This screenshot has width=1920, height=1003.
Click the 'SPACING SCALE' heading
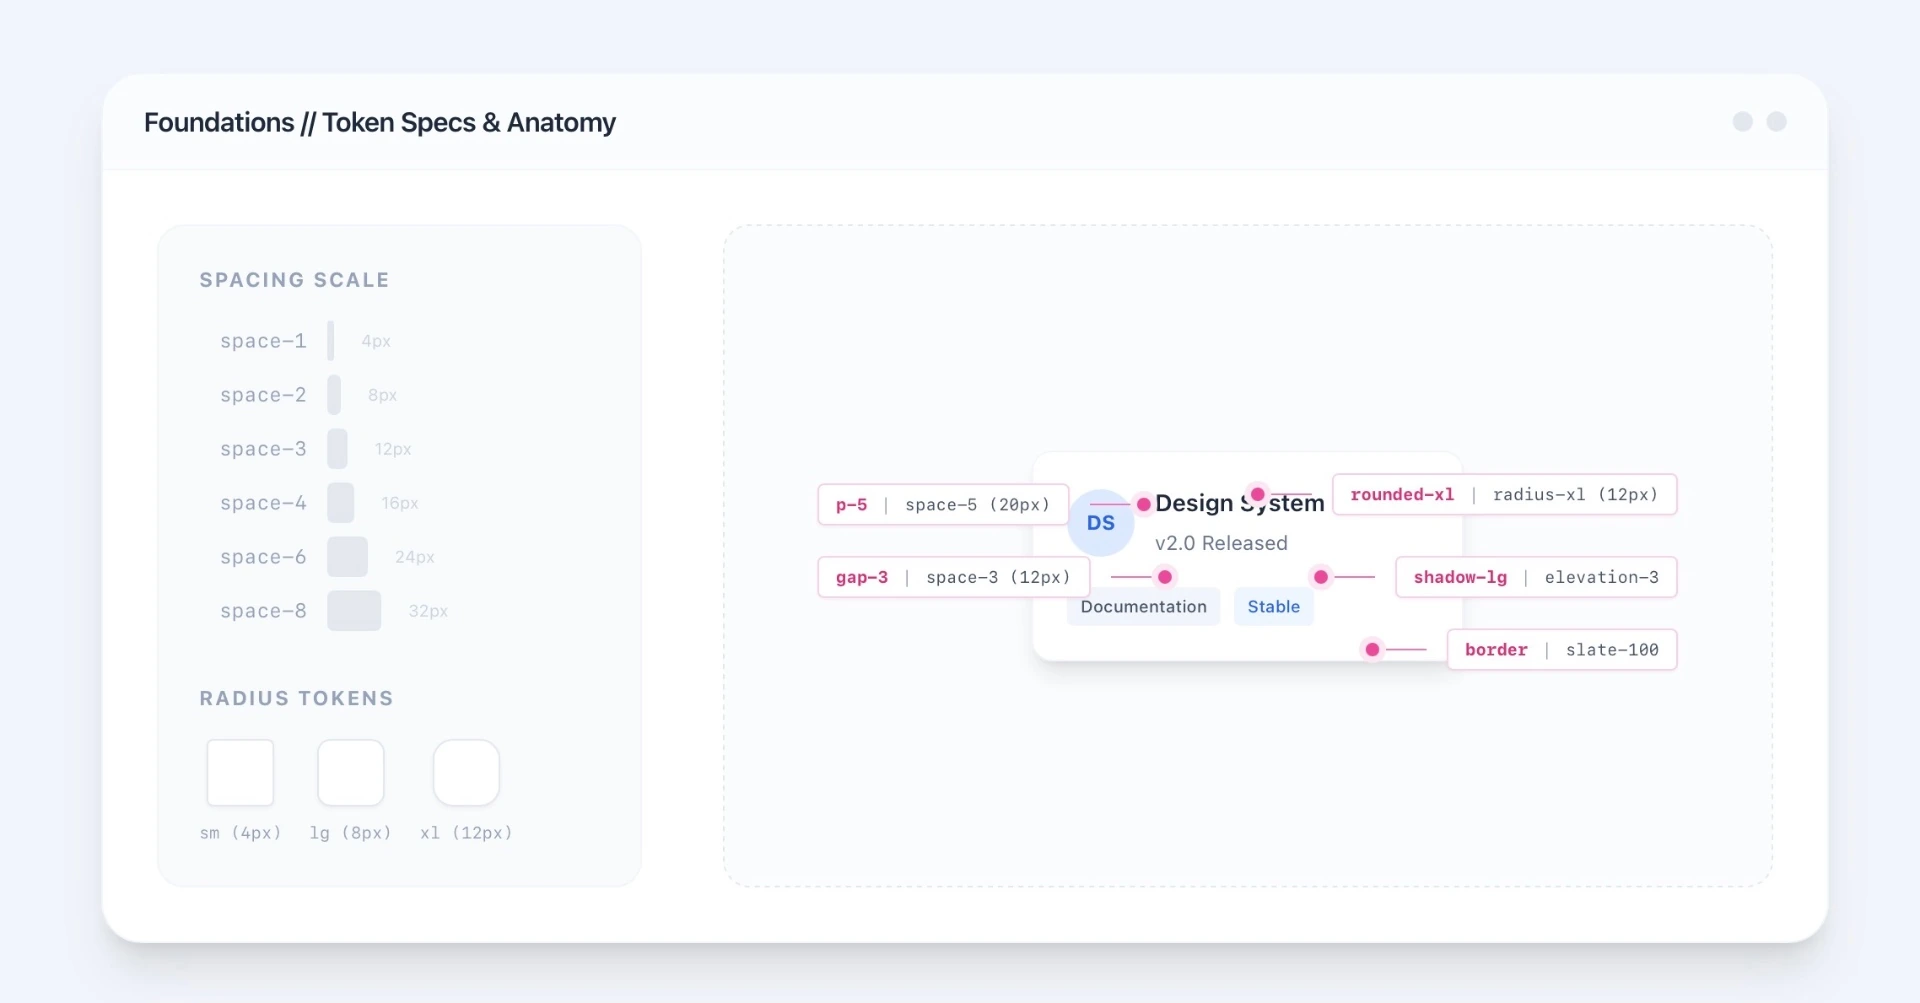pos(294,280)
